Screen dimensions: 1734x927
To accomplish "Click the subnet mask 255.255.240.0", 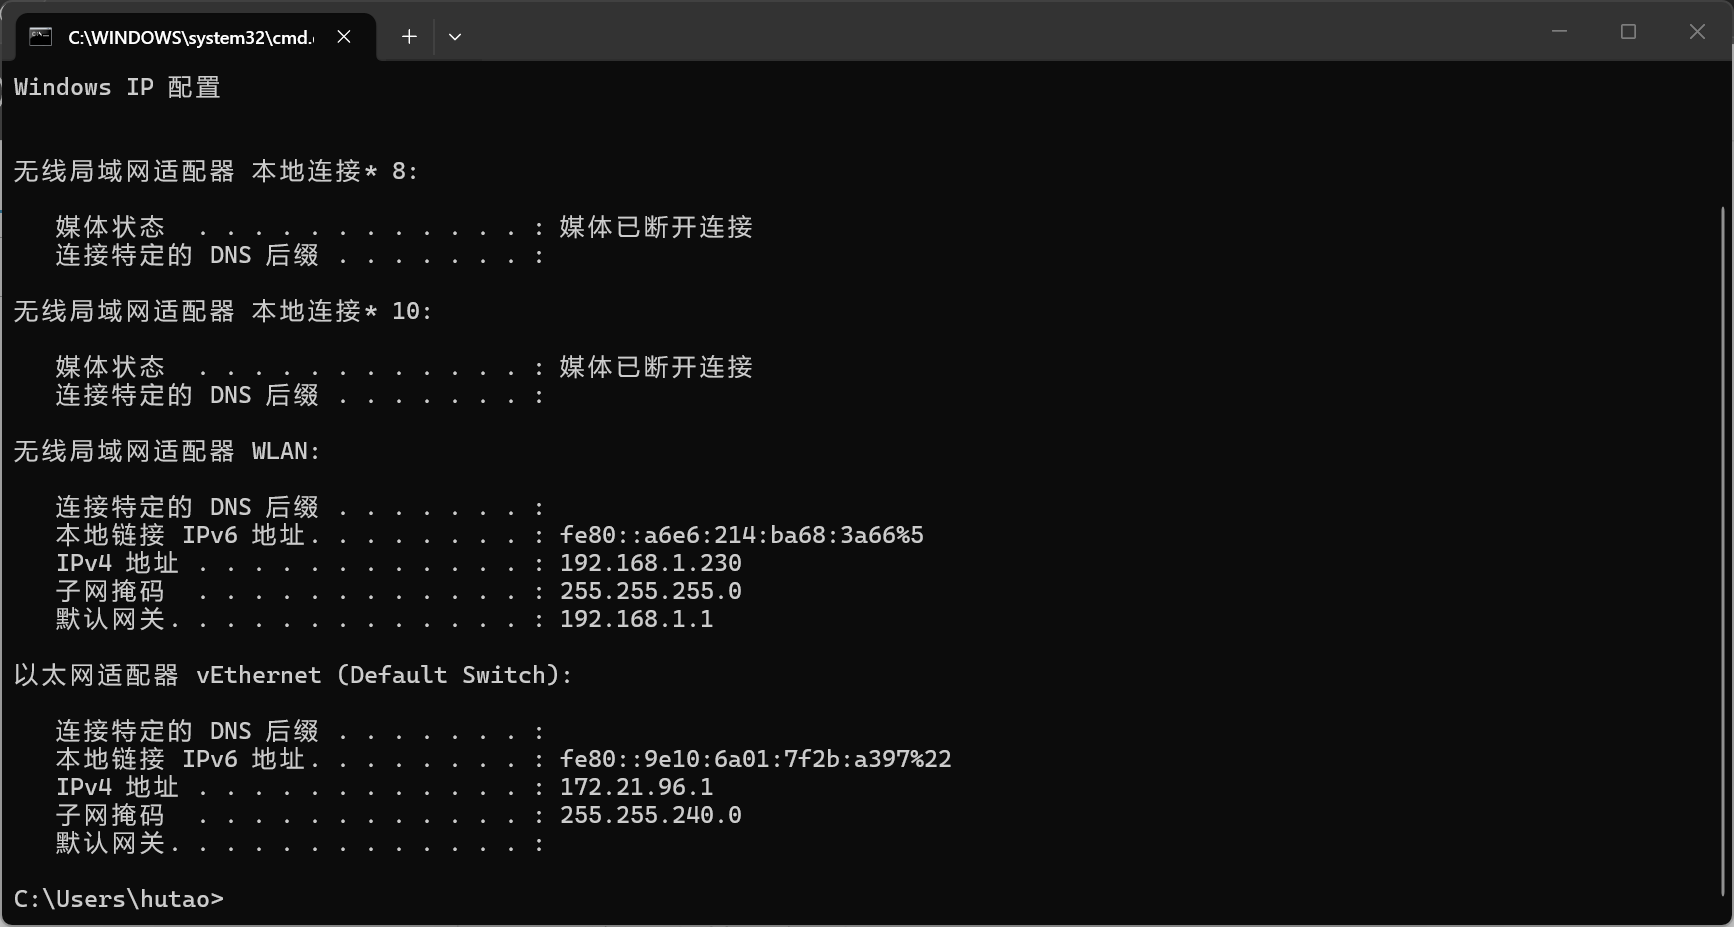I will pos(650,815).
